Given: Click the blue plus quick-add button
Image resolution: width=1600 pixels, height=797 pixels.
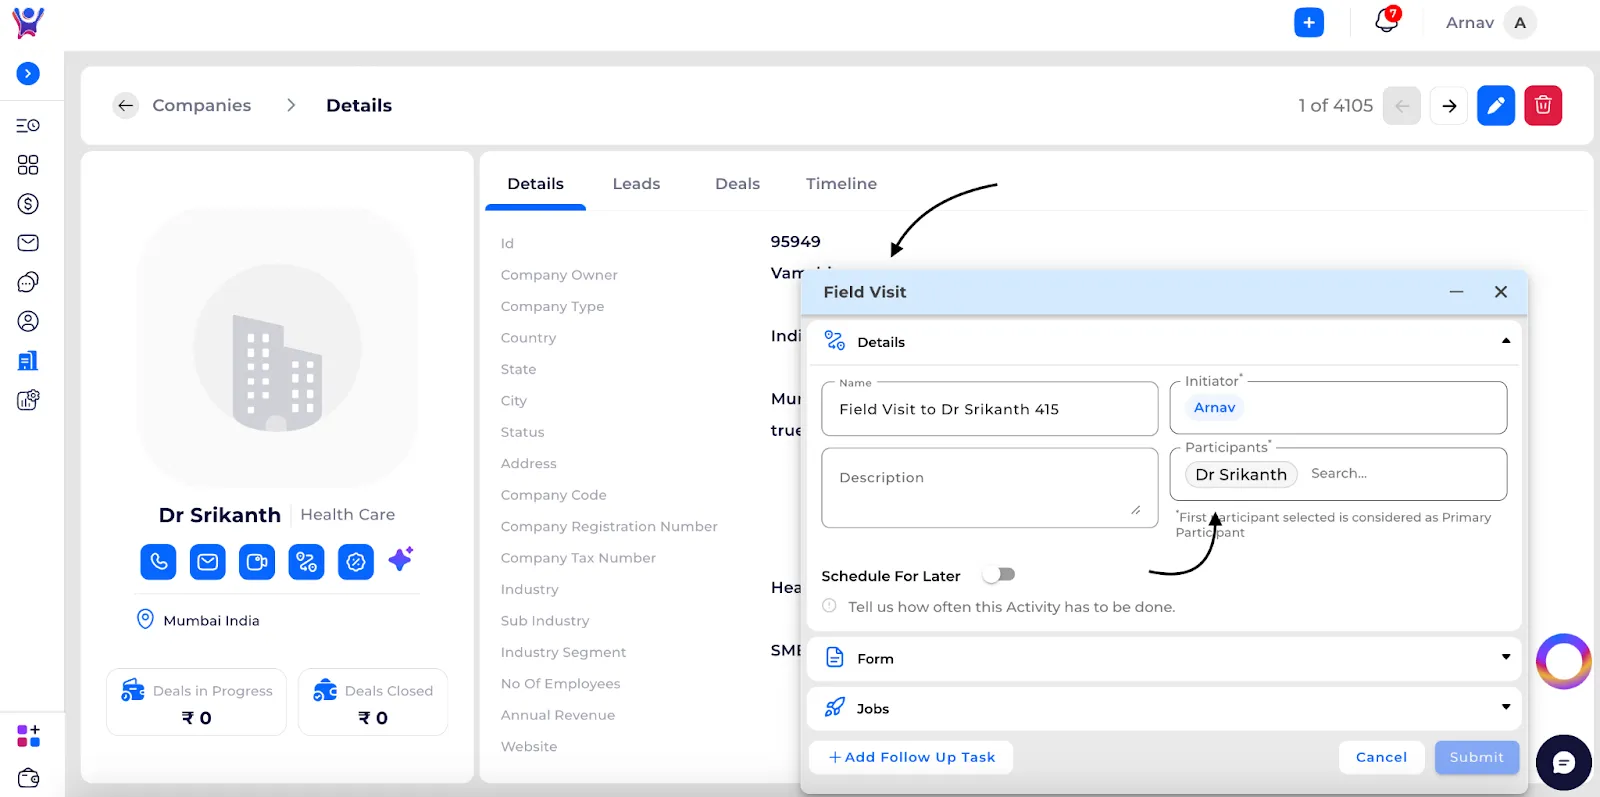Looking at the screenshot, I should 1308,22.
